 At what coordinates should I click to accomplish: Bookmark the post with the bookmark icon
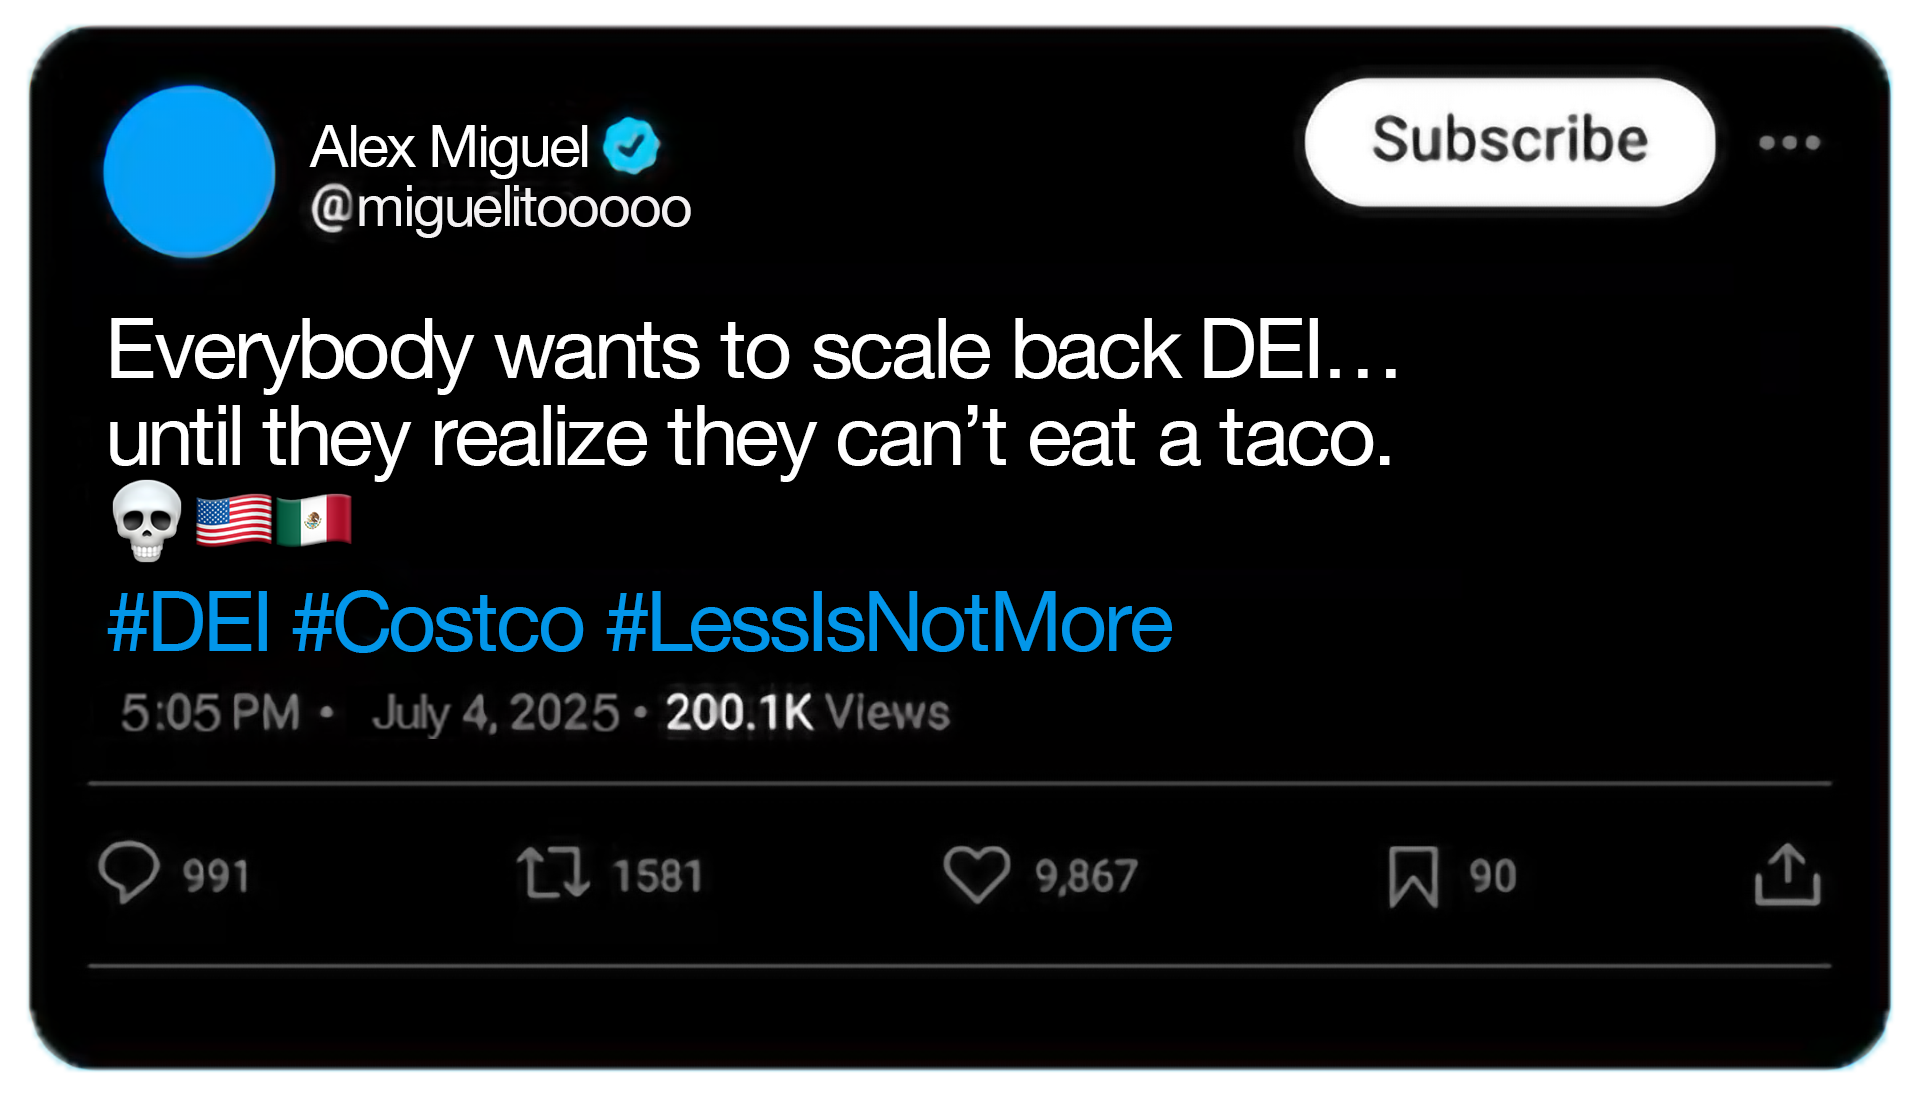pyautogui.click(x=1413, y=877)
